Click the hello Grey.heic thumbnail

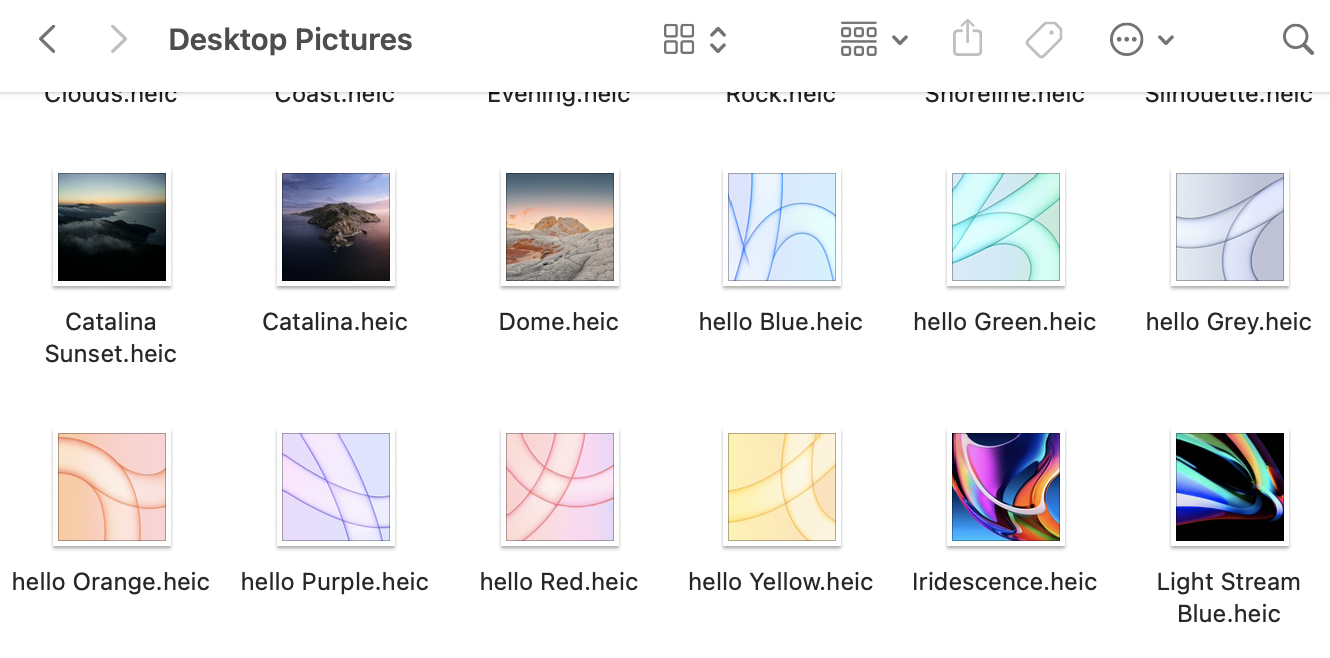[x=1229, y=227]
